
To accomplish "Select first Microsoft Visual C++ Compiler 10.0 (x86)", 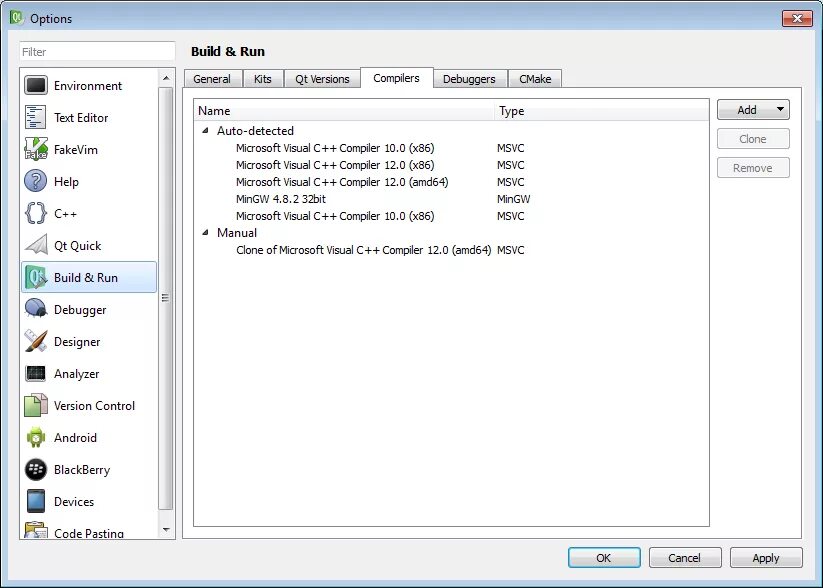I will tap(335, 148).
